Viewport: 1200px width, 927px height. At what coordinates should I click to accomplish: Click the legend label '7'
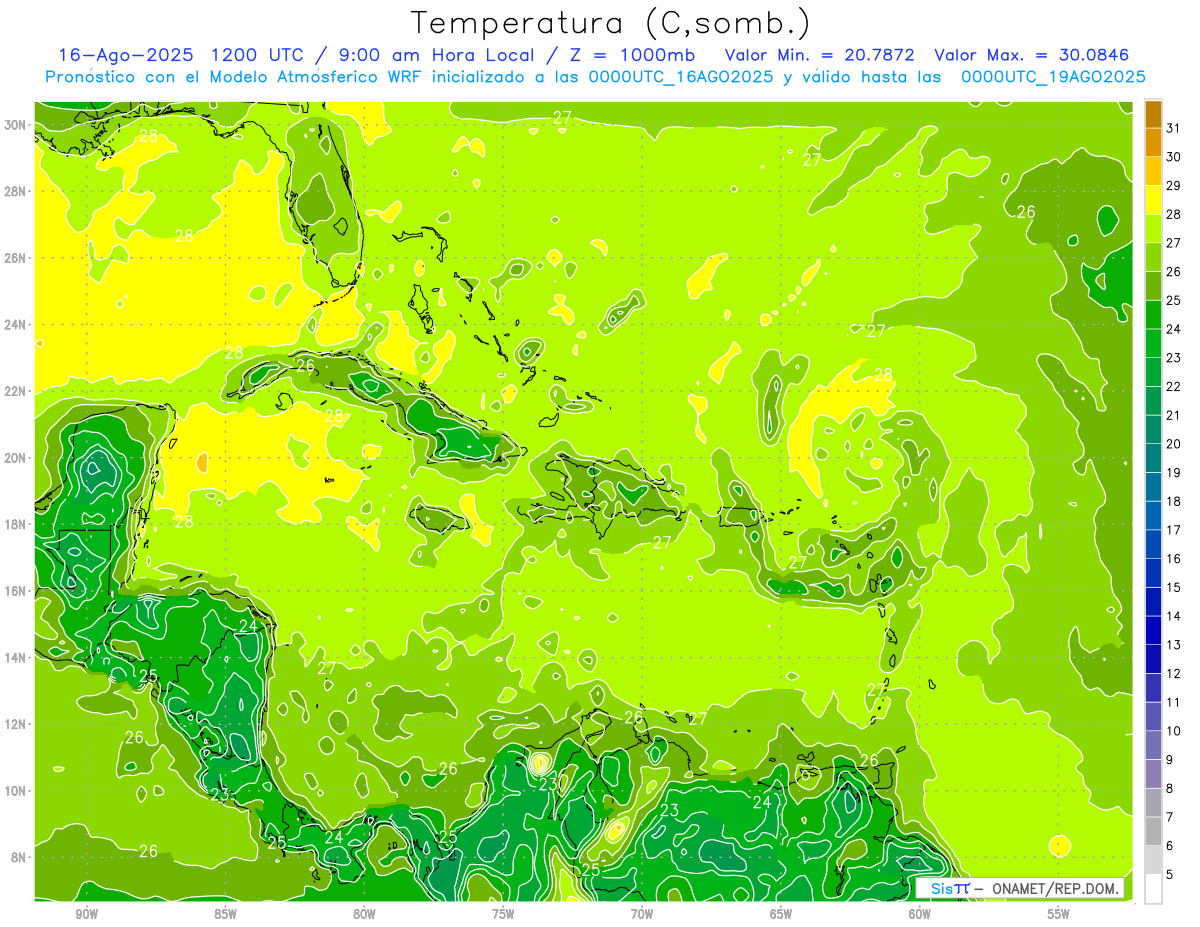[x=1170, y=817]
